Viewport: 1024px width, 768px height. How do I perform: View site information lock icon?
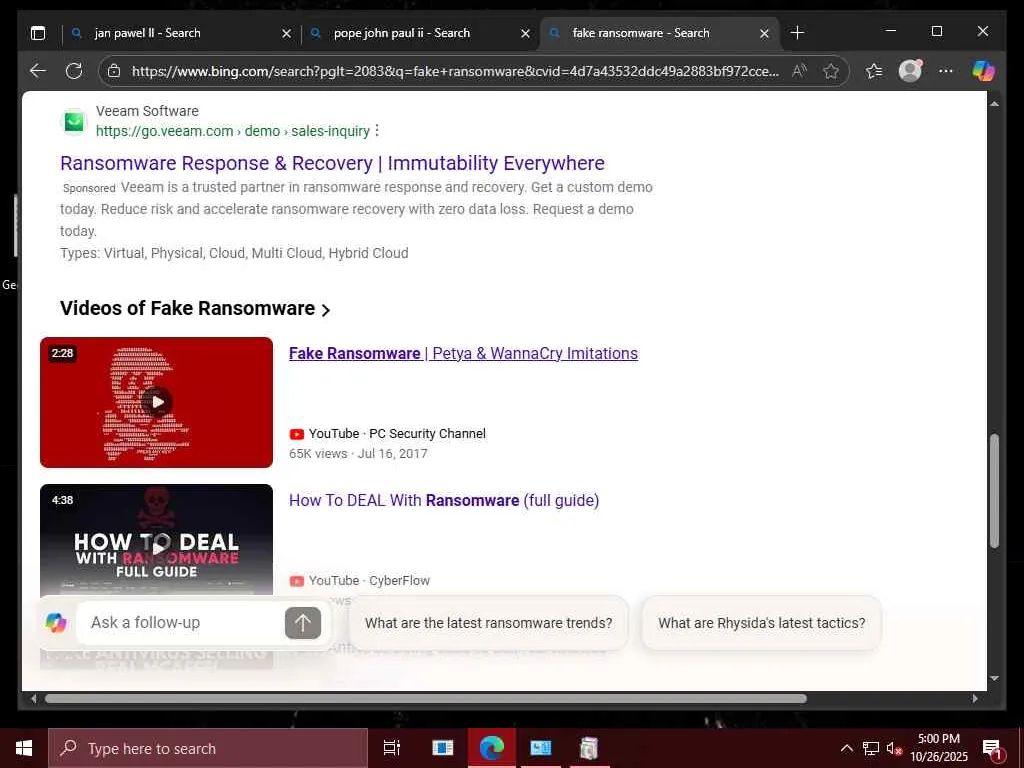click(114, 71)
